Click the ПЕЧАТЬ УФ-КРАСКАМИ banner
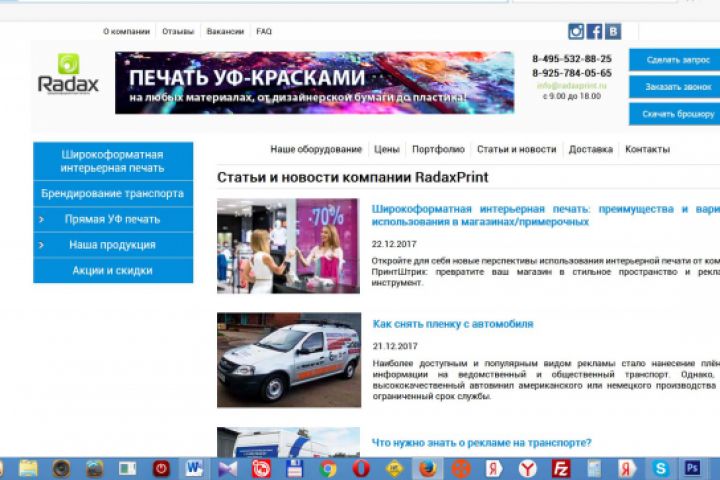720x480 pixels. 315,83
